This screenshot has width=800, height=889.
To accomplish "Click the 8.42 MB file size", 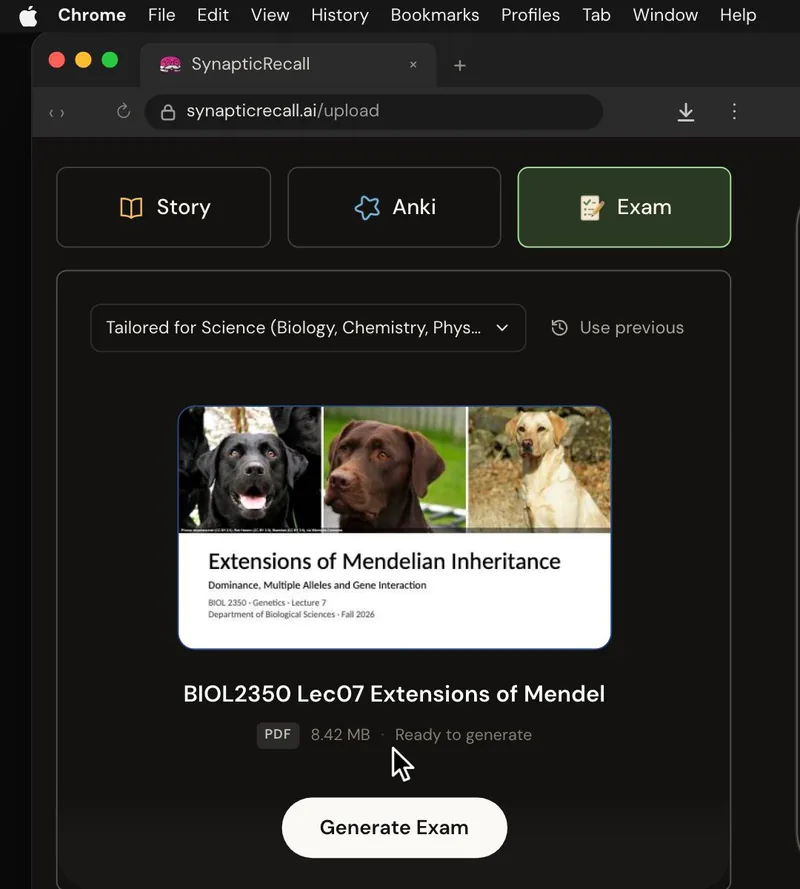I will [340, 735].
